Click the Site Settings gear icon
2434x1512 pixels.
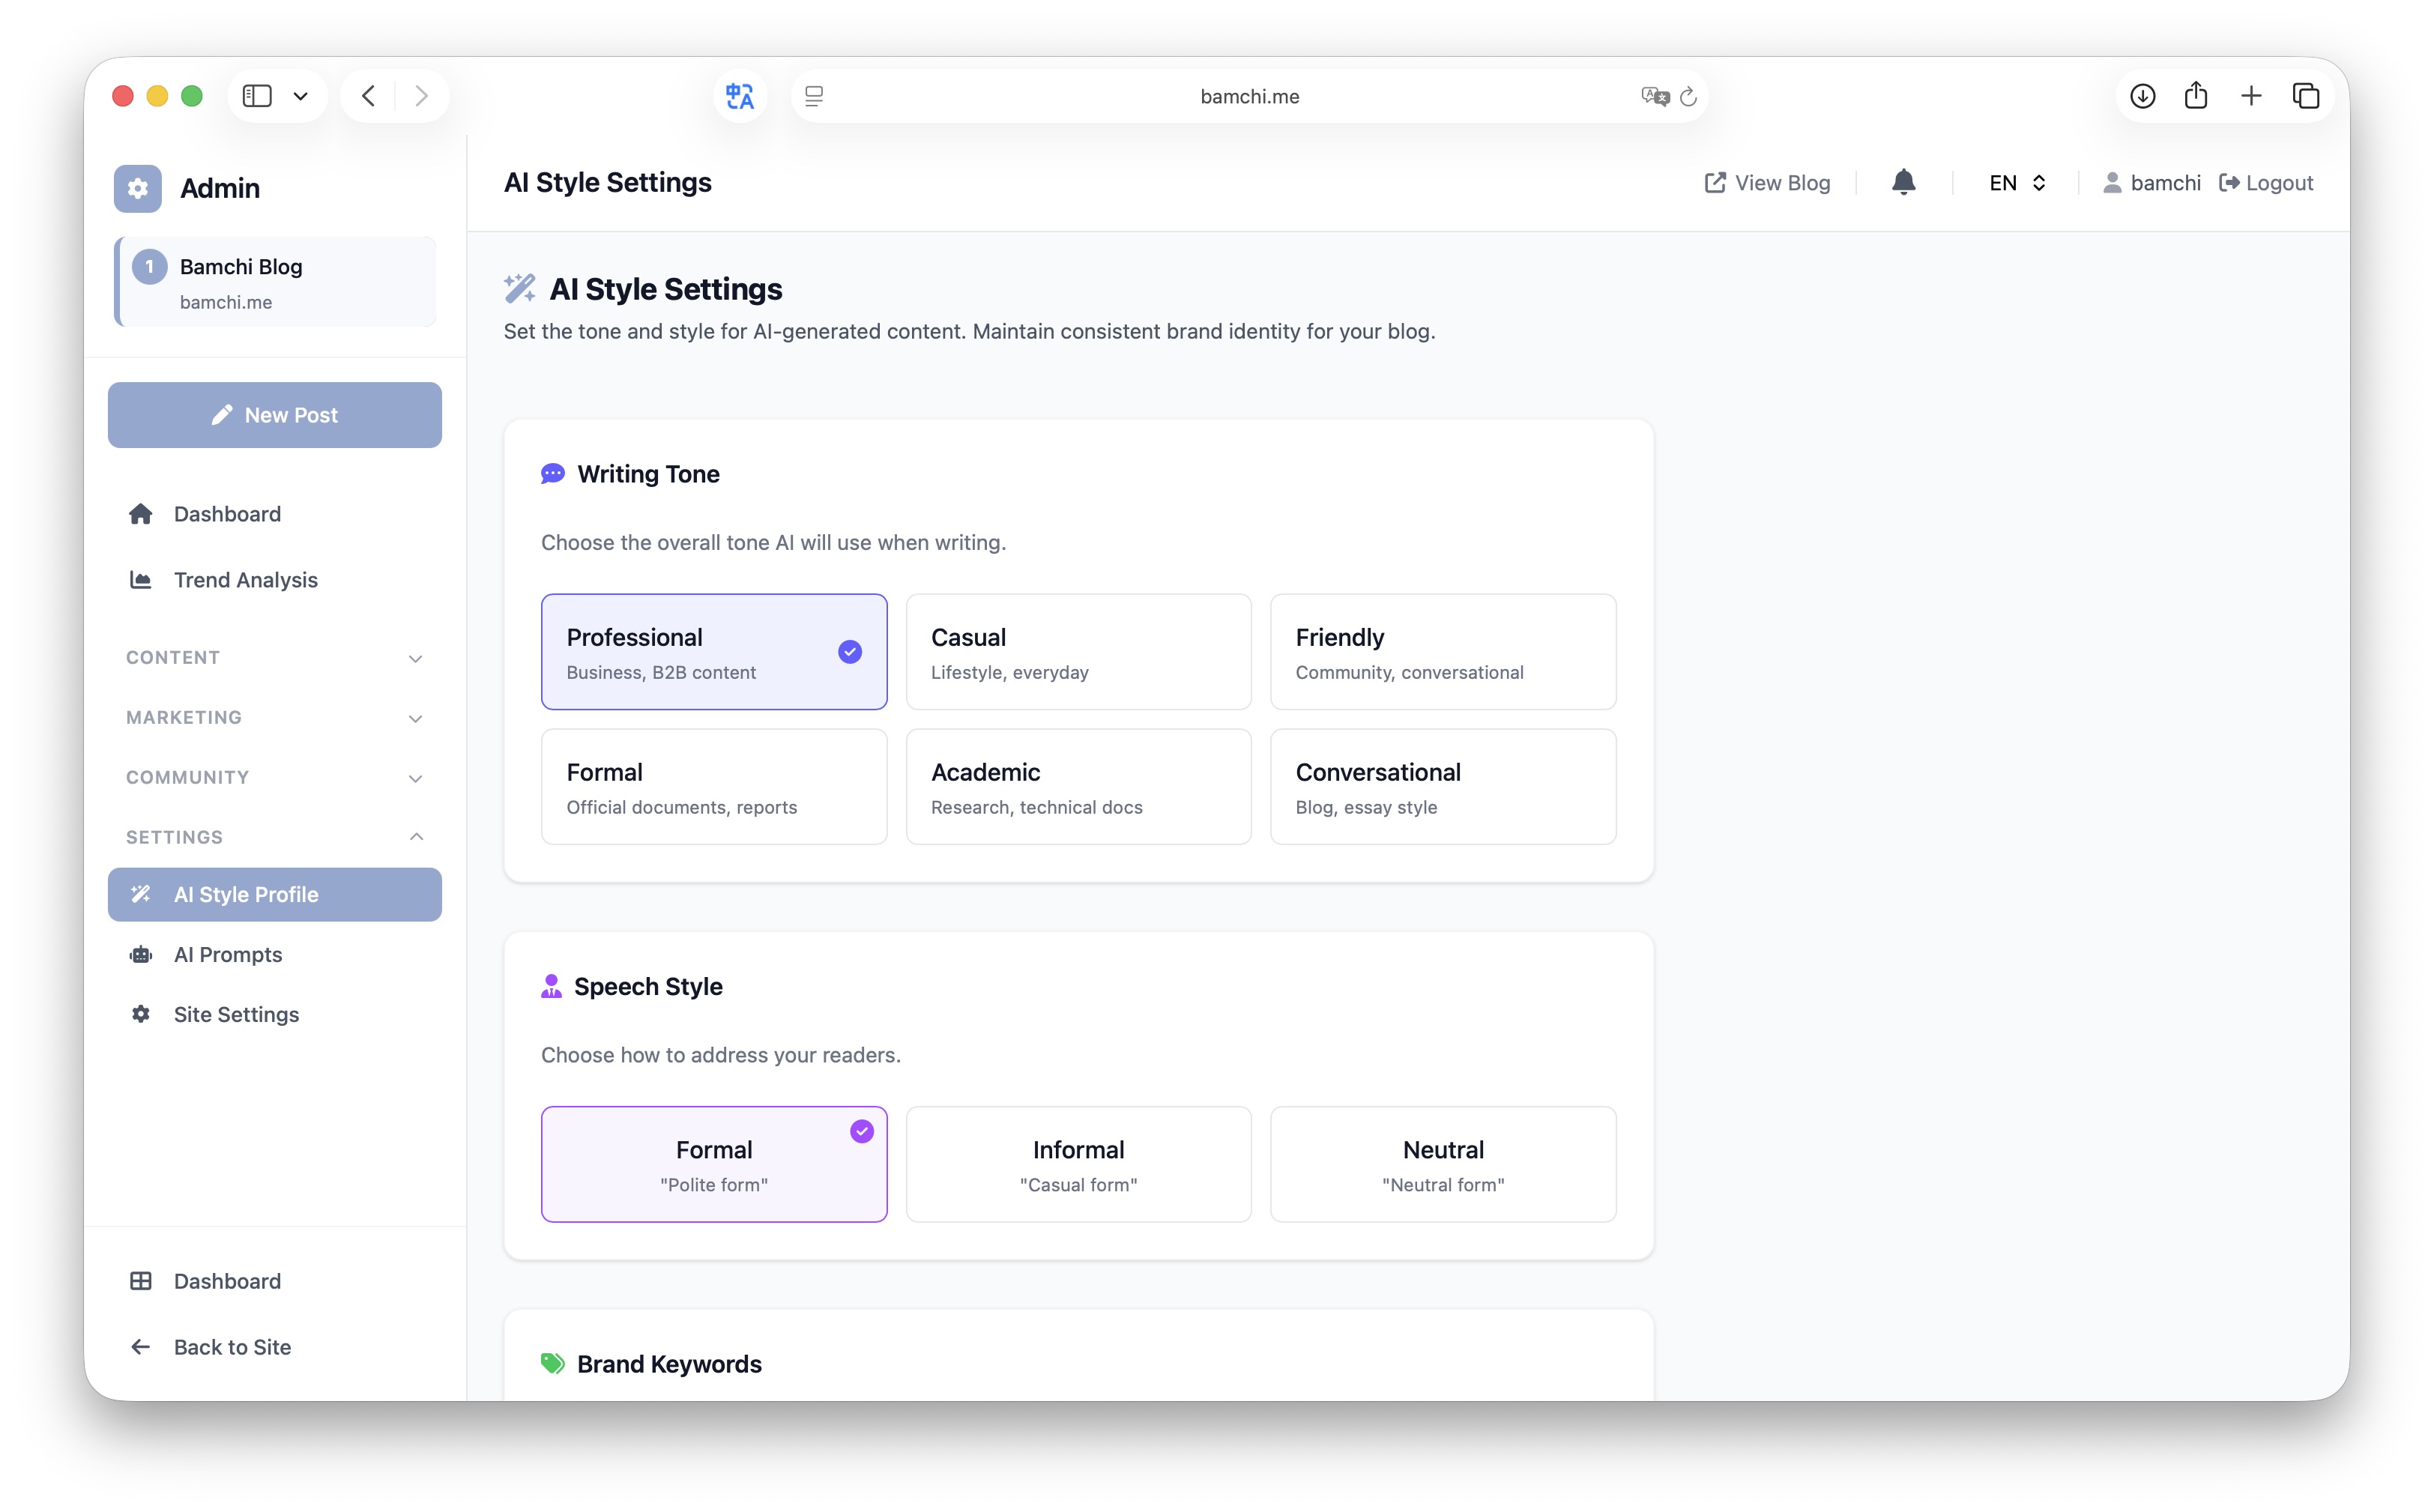(x=140, y=1013)
